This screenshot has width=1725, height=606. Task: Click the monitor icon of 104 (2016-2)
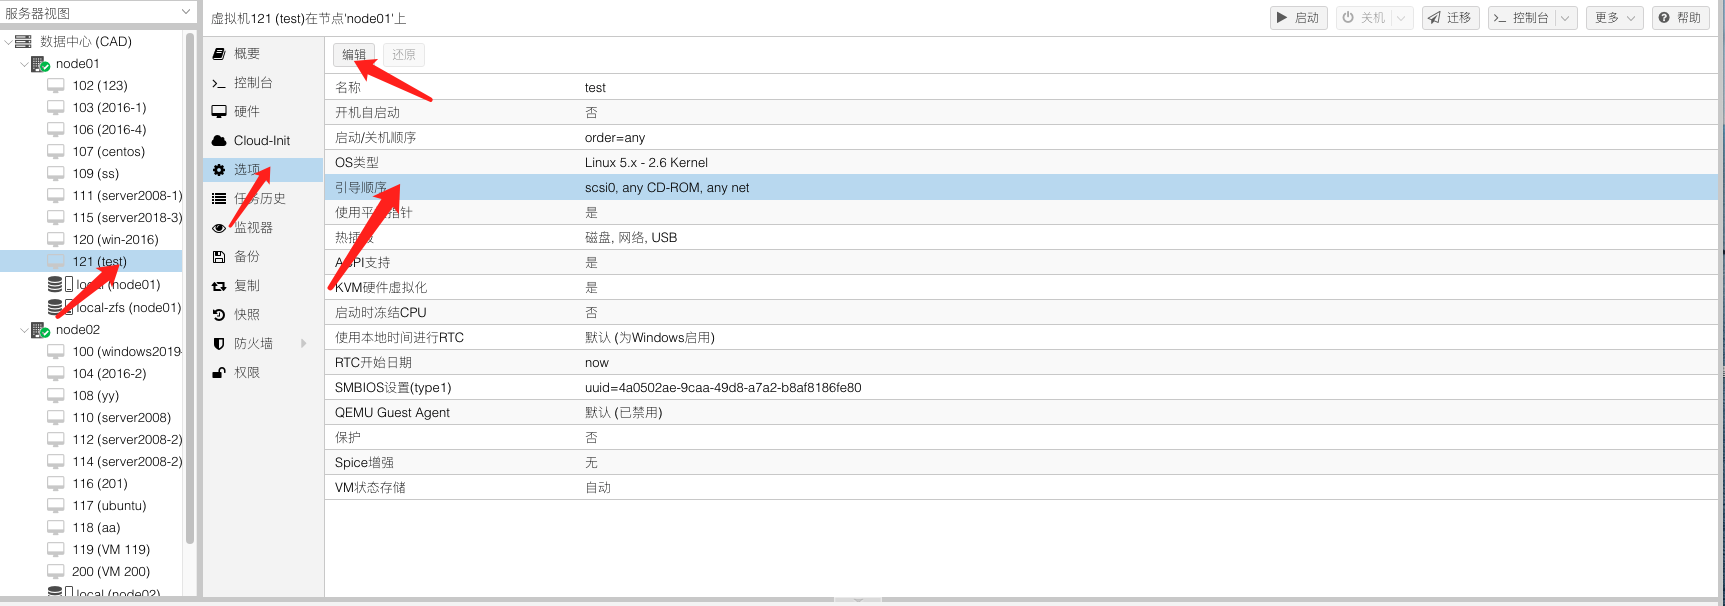[x=56, y=374]
